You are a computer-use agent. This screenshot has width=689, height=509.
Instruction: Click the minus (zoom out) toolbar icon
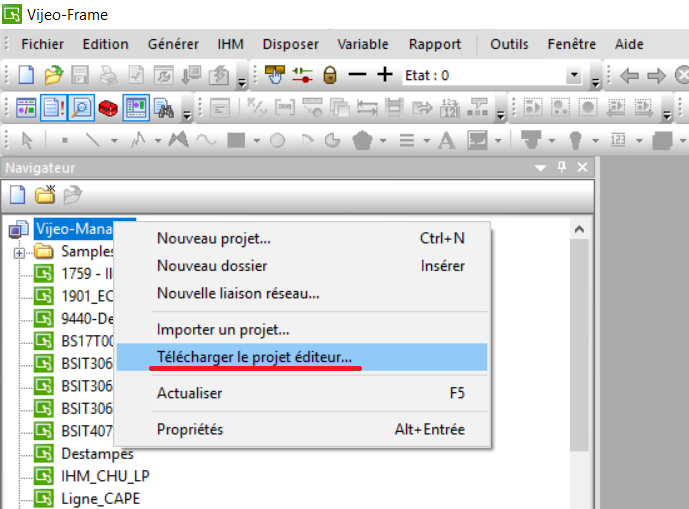click(x=357, y=75)
